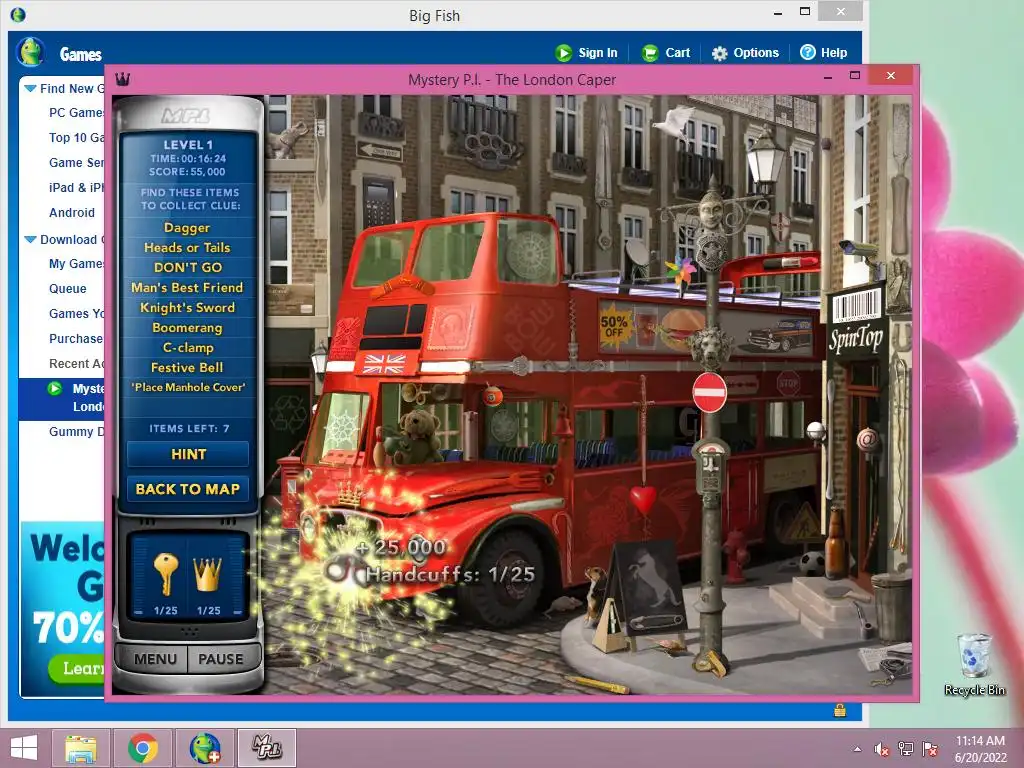Open Big Fish Game Manager taskbar icon
The height and width of the screenshot is (768, 1024).
pyautogui.click(x=204, y=748)
